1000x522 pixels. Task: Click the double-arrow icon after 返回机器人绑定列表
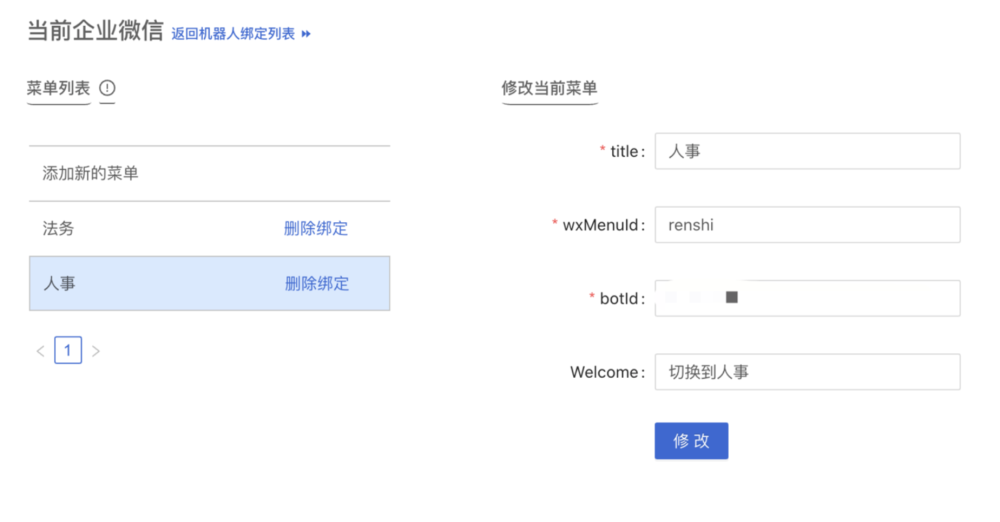point(306,34)
